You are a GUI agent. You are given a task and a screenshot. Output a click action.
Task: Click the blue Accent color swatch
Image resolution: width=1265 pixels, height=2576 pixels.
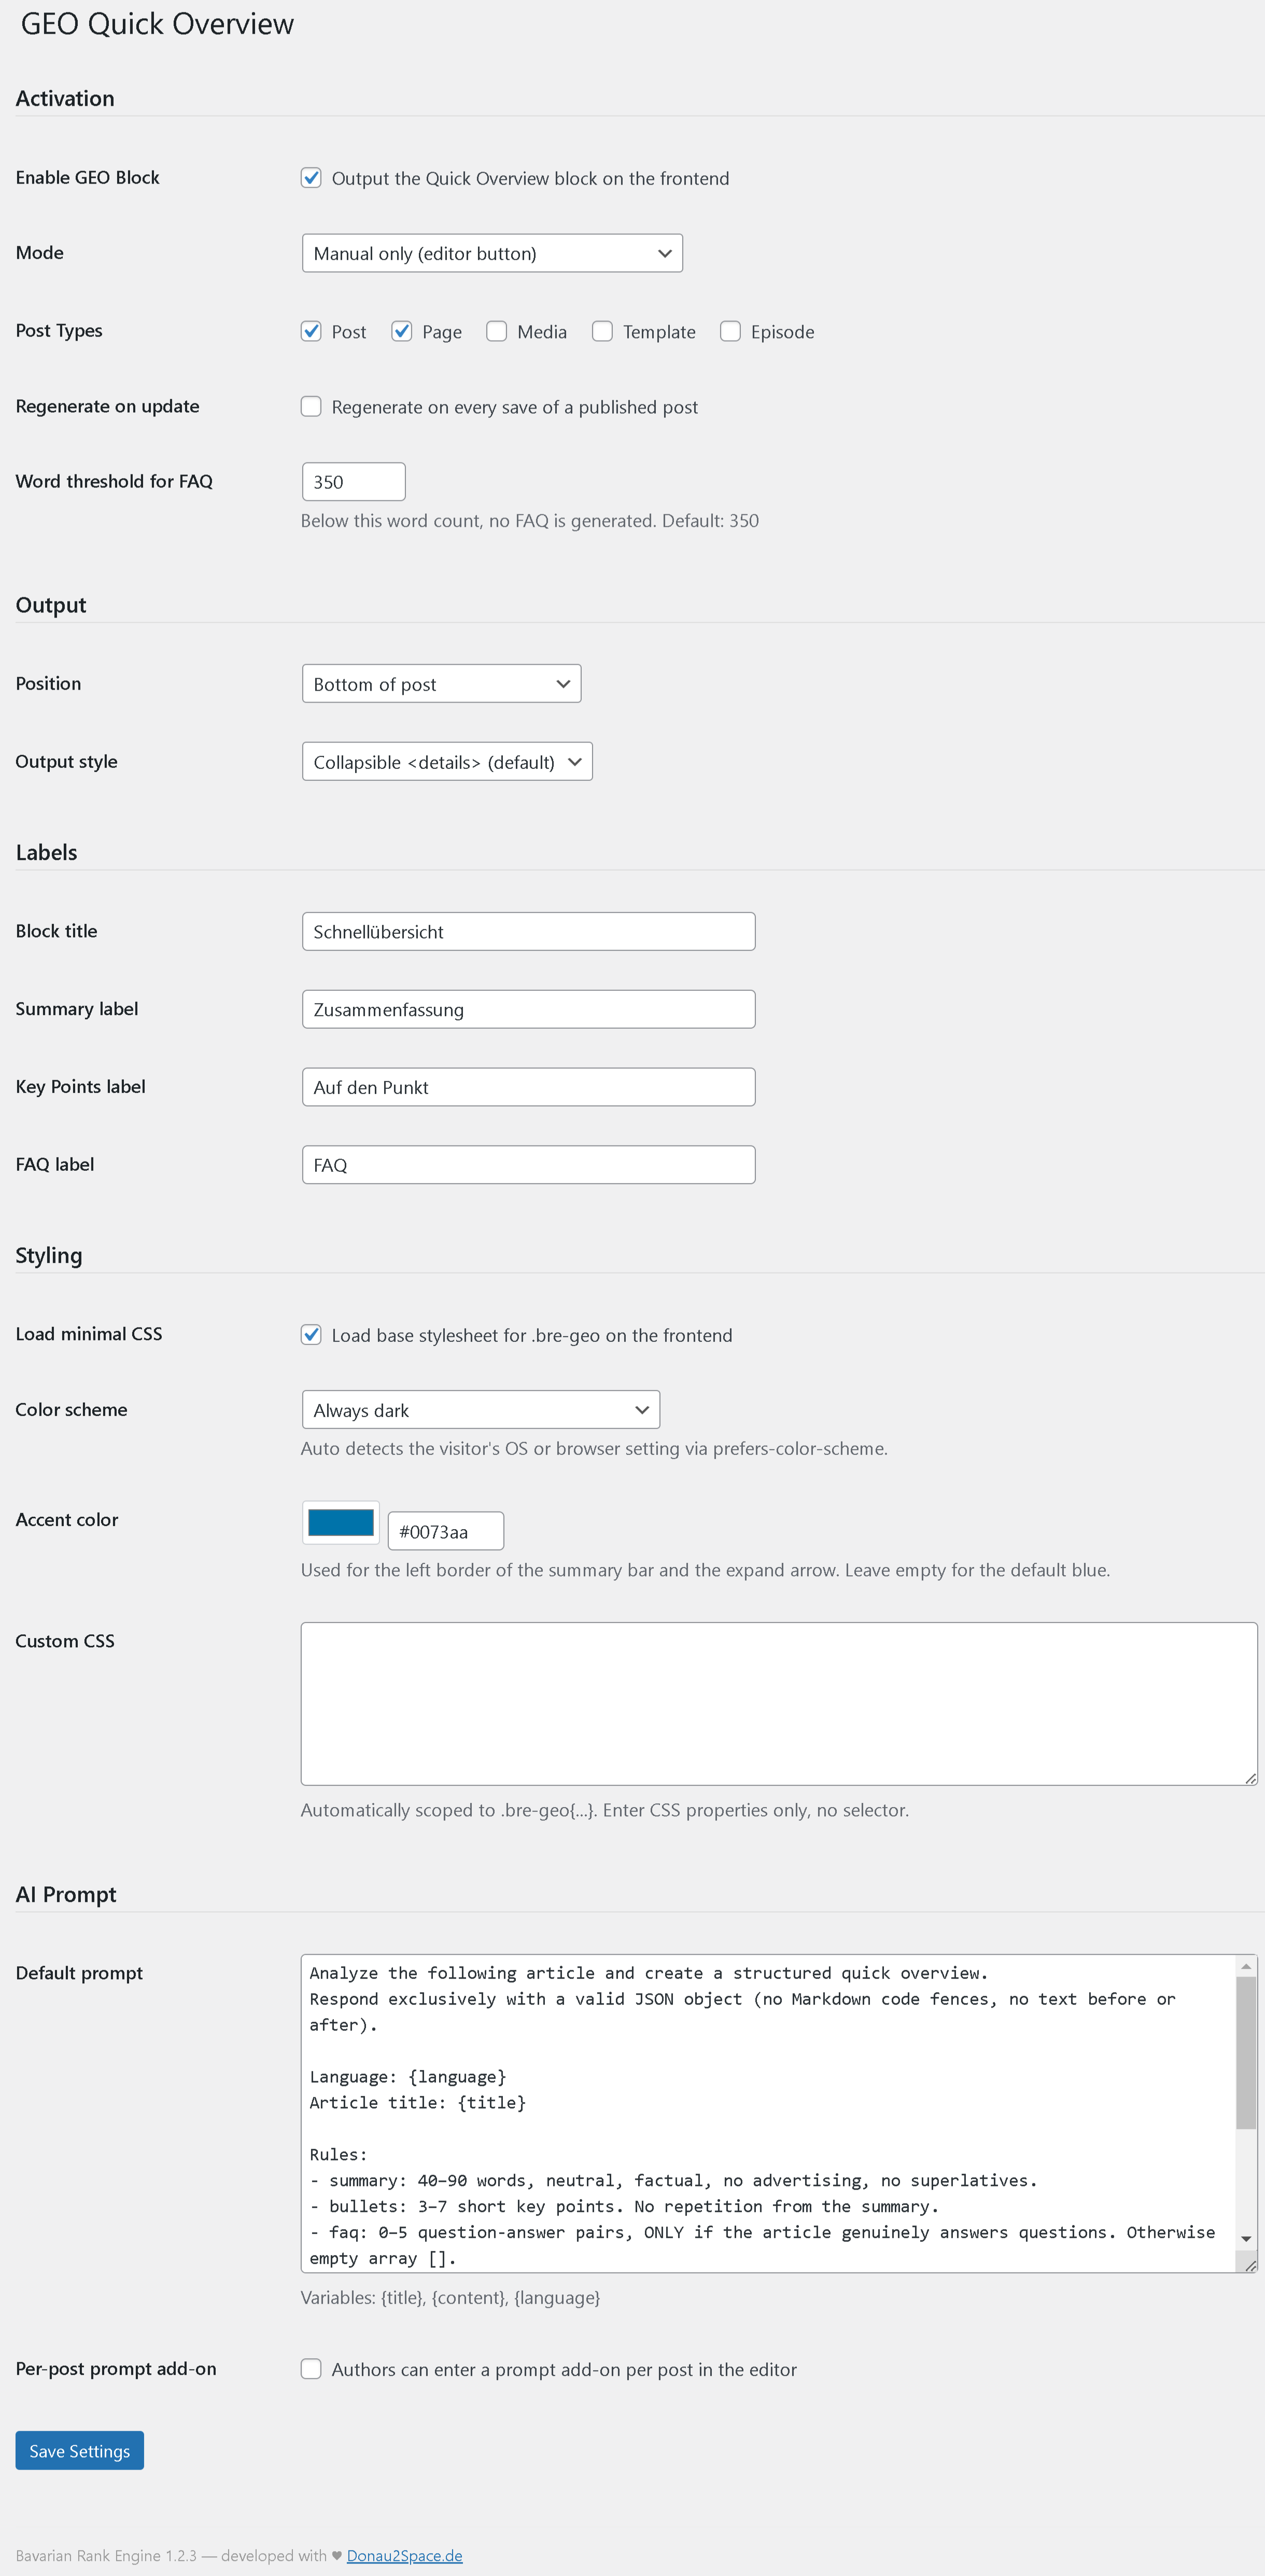[341, 1523]
